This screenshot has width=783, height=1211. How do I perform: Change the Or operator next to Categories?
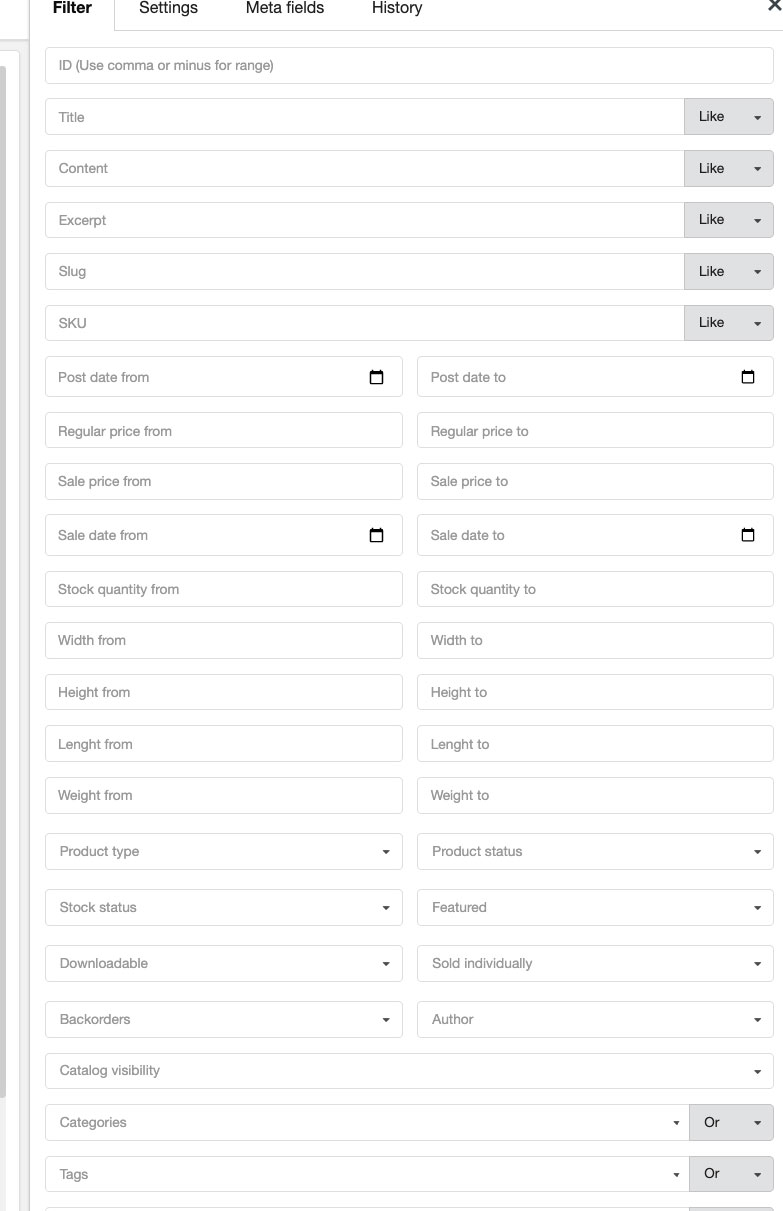[730, 1122]
